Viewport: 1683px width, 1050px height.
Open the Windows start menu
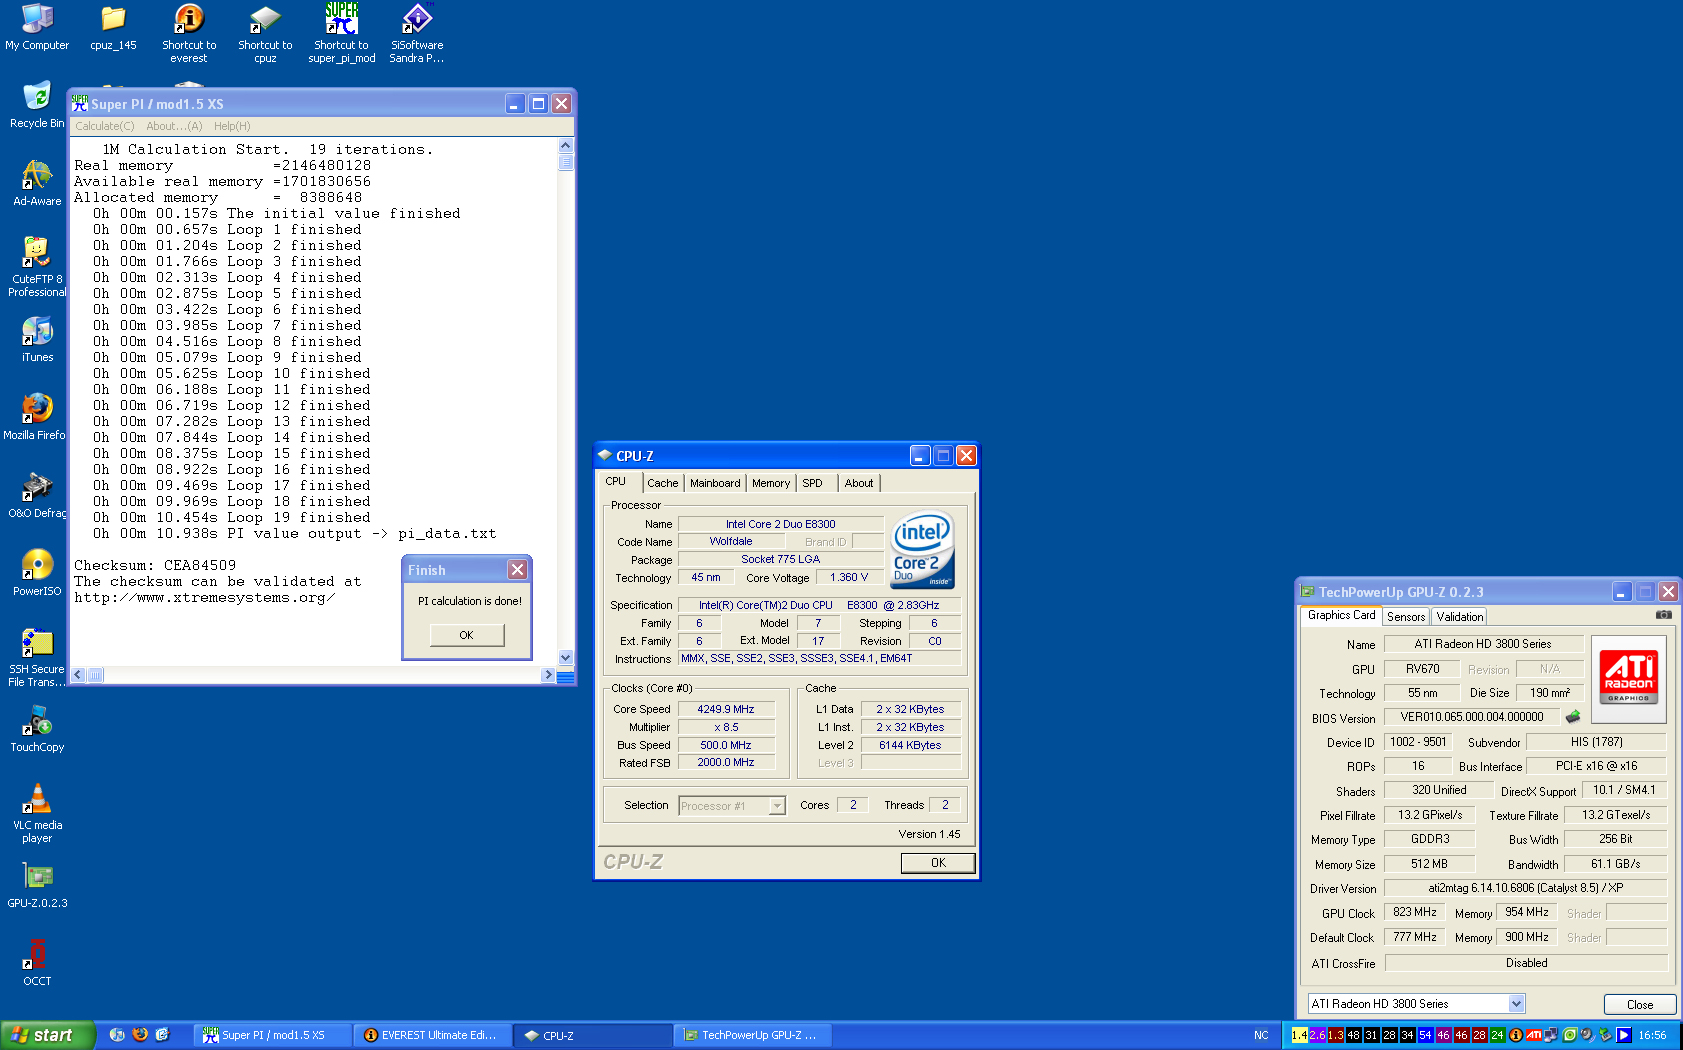(x=48, y=1035)
